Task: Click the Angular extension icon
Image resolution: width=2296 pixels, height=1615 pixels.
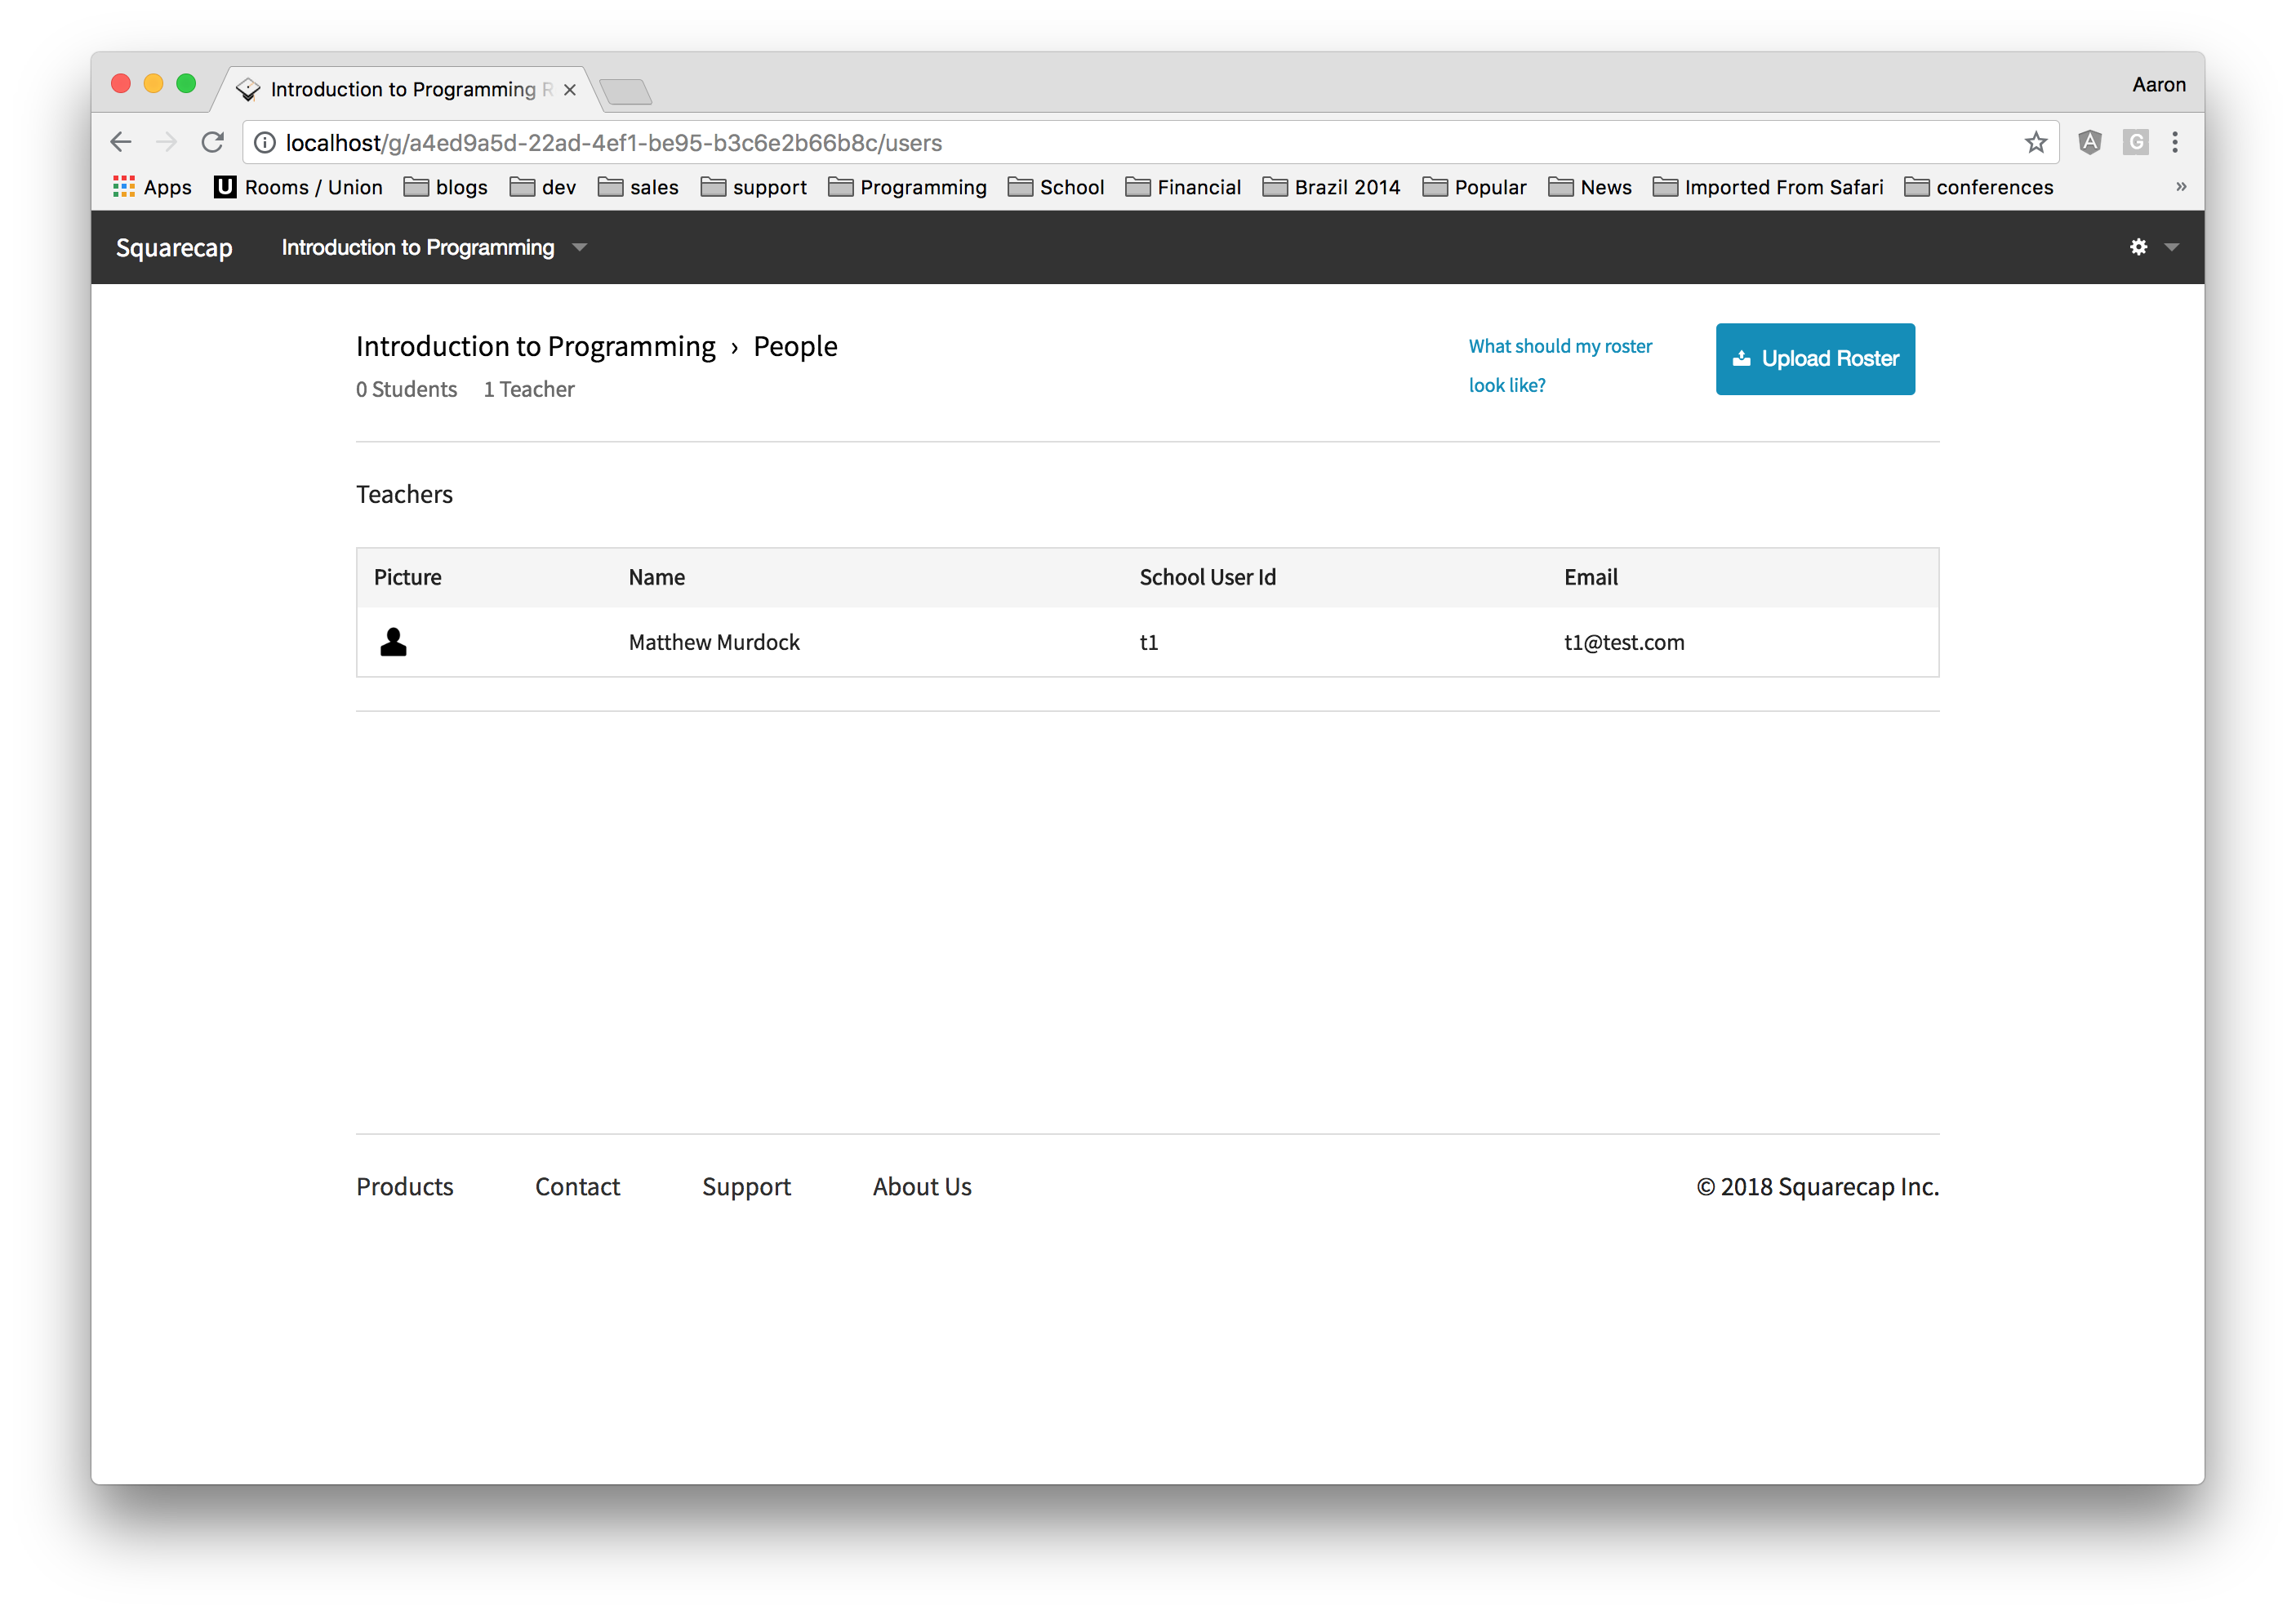Action: point(2089,143)
